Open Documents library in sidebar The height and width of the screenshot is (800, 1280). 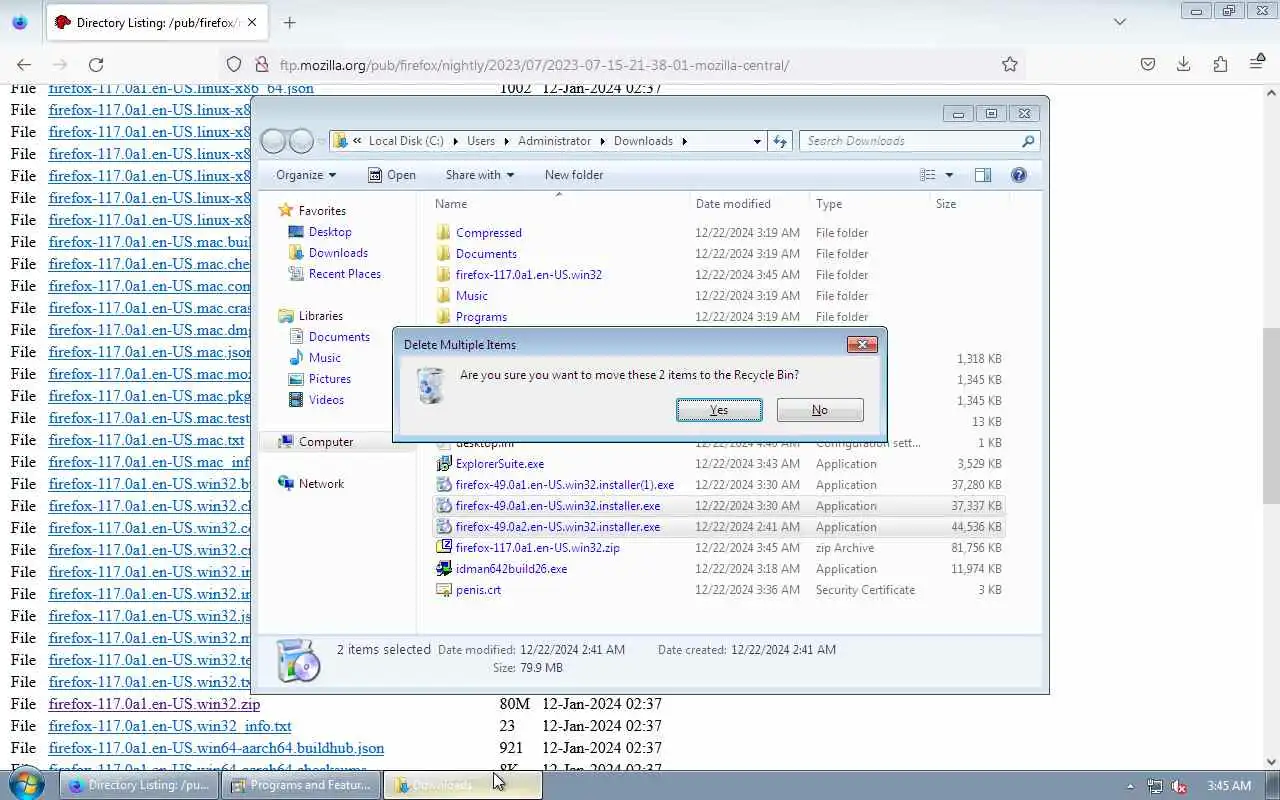[339, 337]
